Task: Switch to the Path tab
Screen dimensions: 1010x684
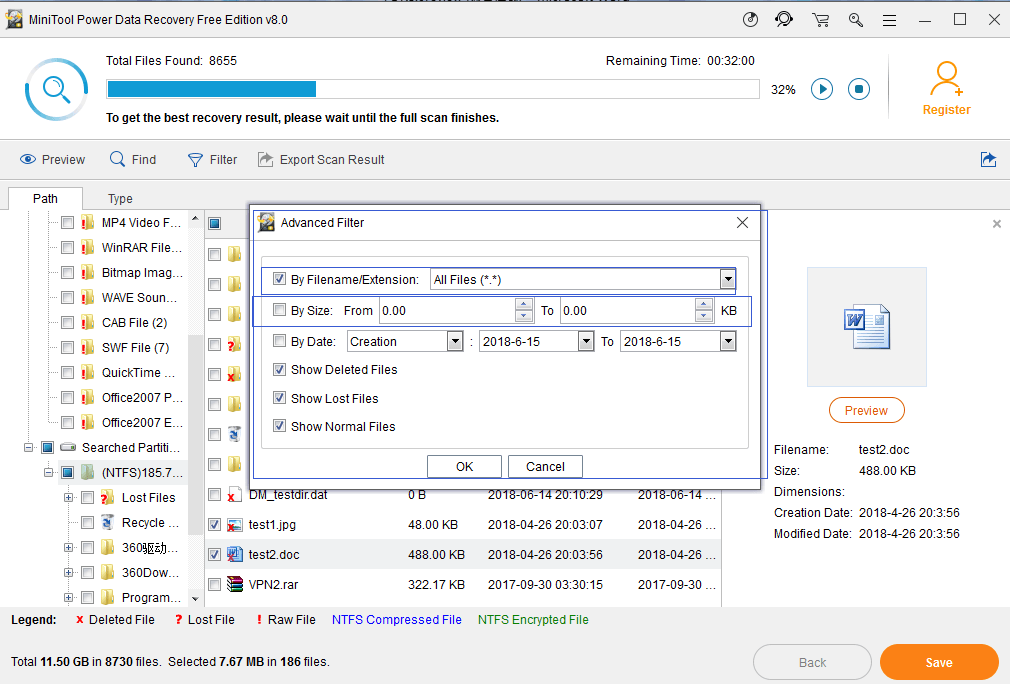Action: 45,198
